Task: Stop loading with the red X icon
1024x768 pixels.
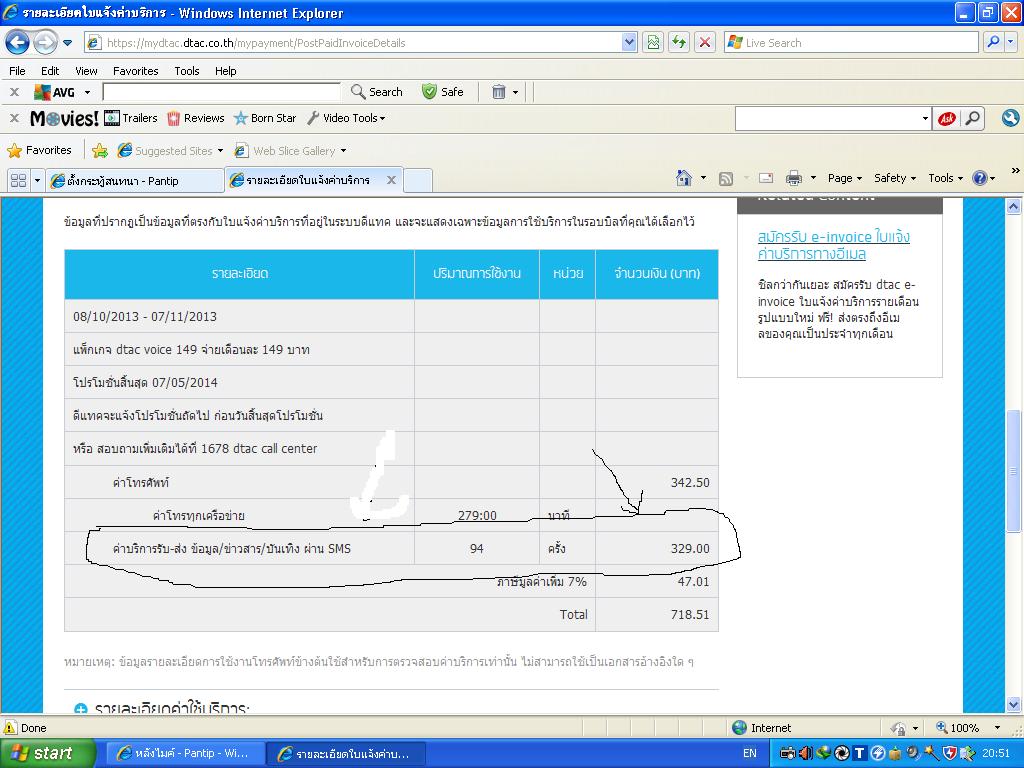Action: 705,43
